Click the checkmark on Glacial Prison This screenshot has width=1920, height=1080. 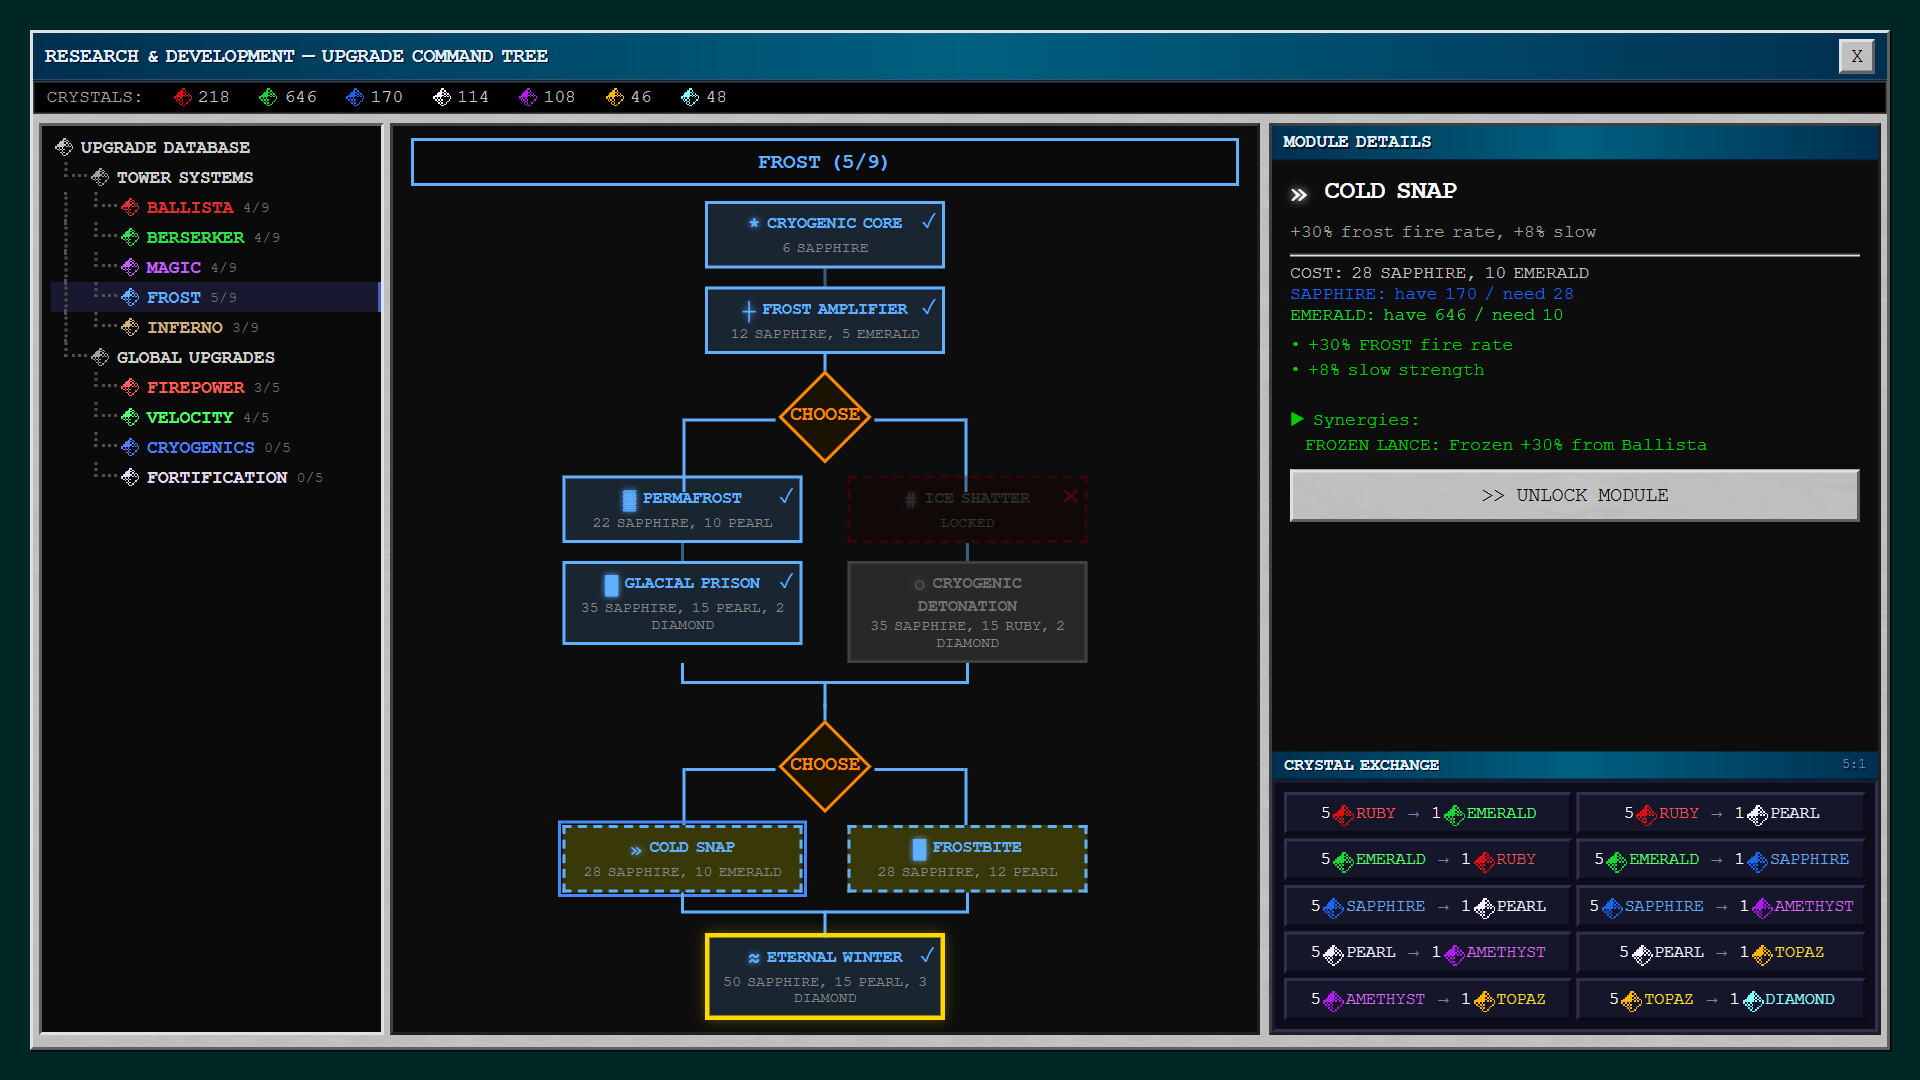coord(786,580)
